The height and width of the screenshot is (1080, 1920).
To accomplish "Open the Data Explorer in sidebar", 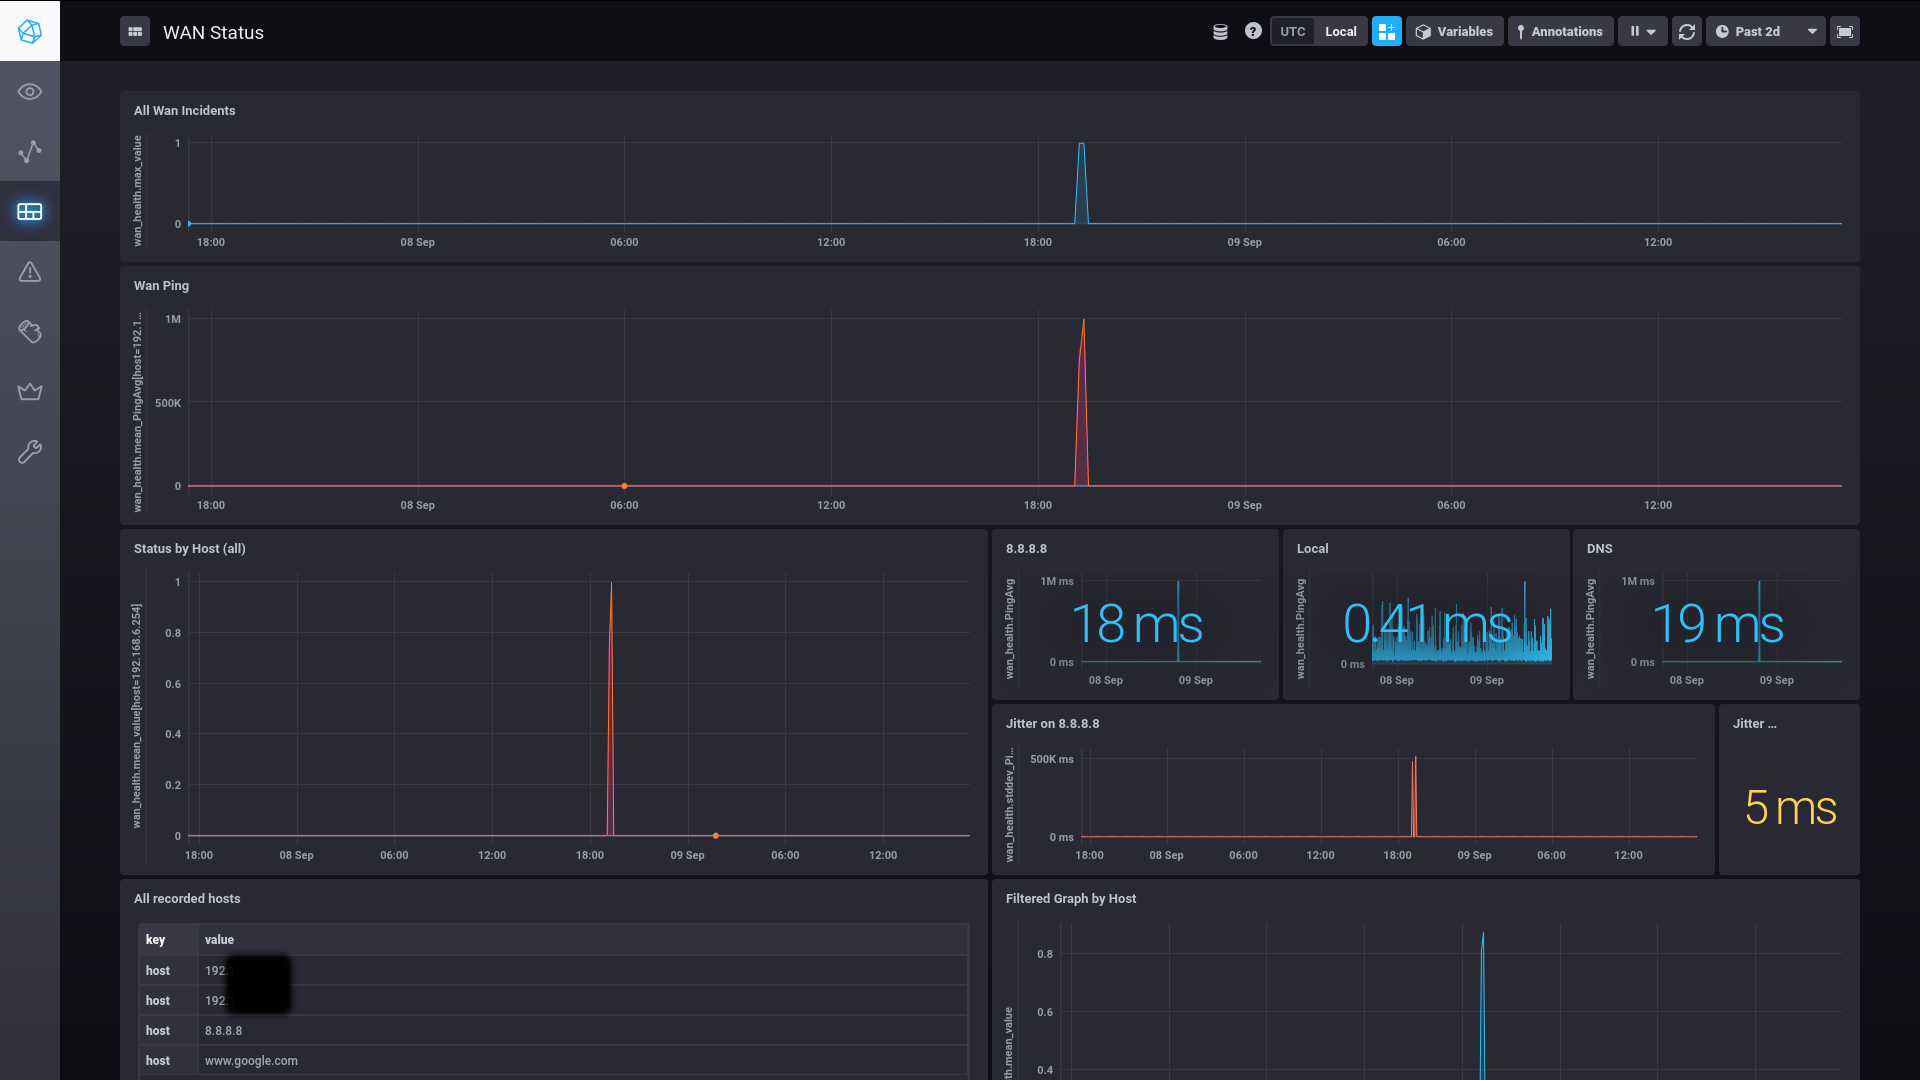I will tap(30, 152).
